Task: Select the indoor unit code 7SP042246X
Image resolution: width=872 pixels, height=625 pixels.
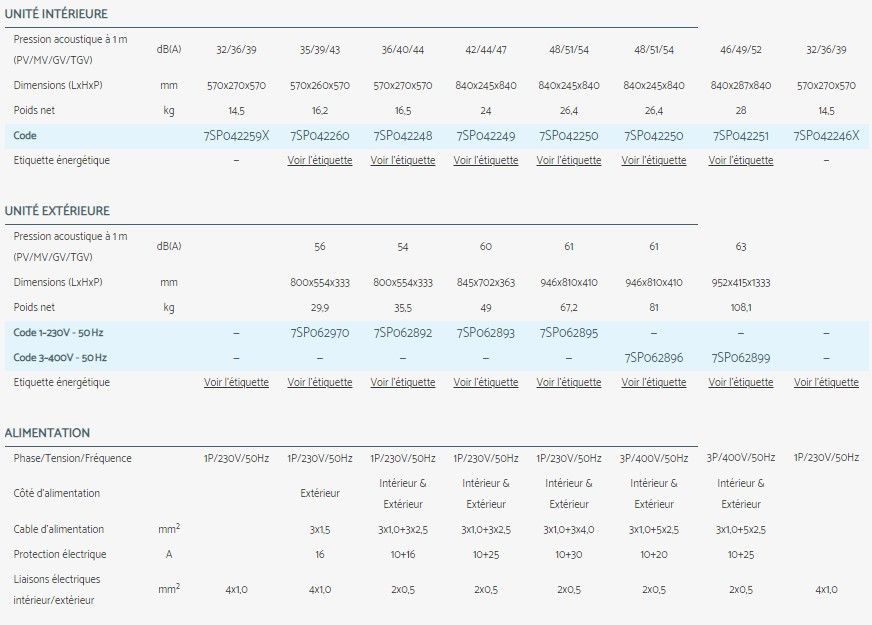Action: 826,135
